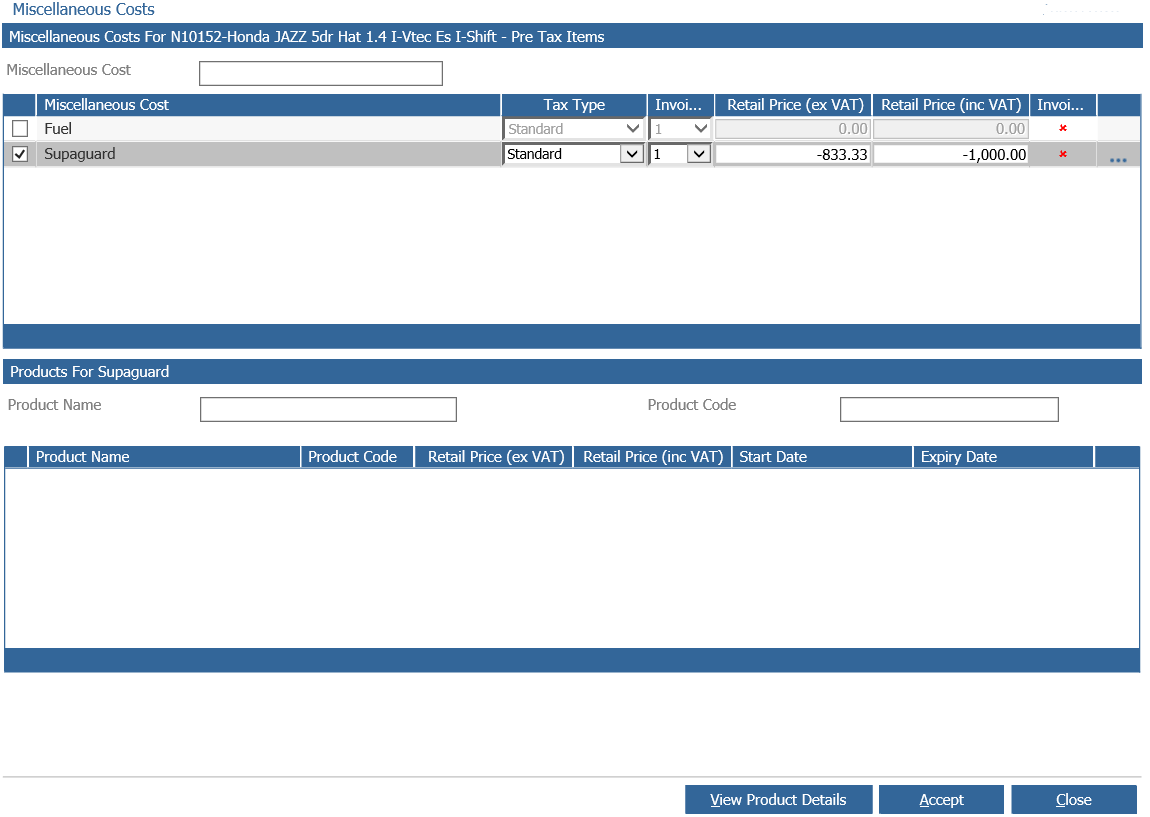Focus the Product Code filter field

click(x=949, y=409)
